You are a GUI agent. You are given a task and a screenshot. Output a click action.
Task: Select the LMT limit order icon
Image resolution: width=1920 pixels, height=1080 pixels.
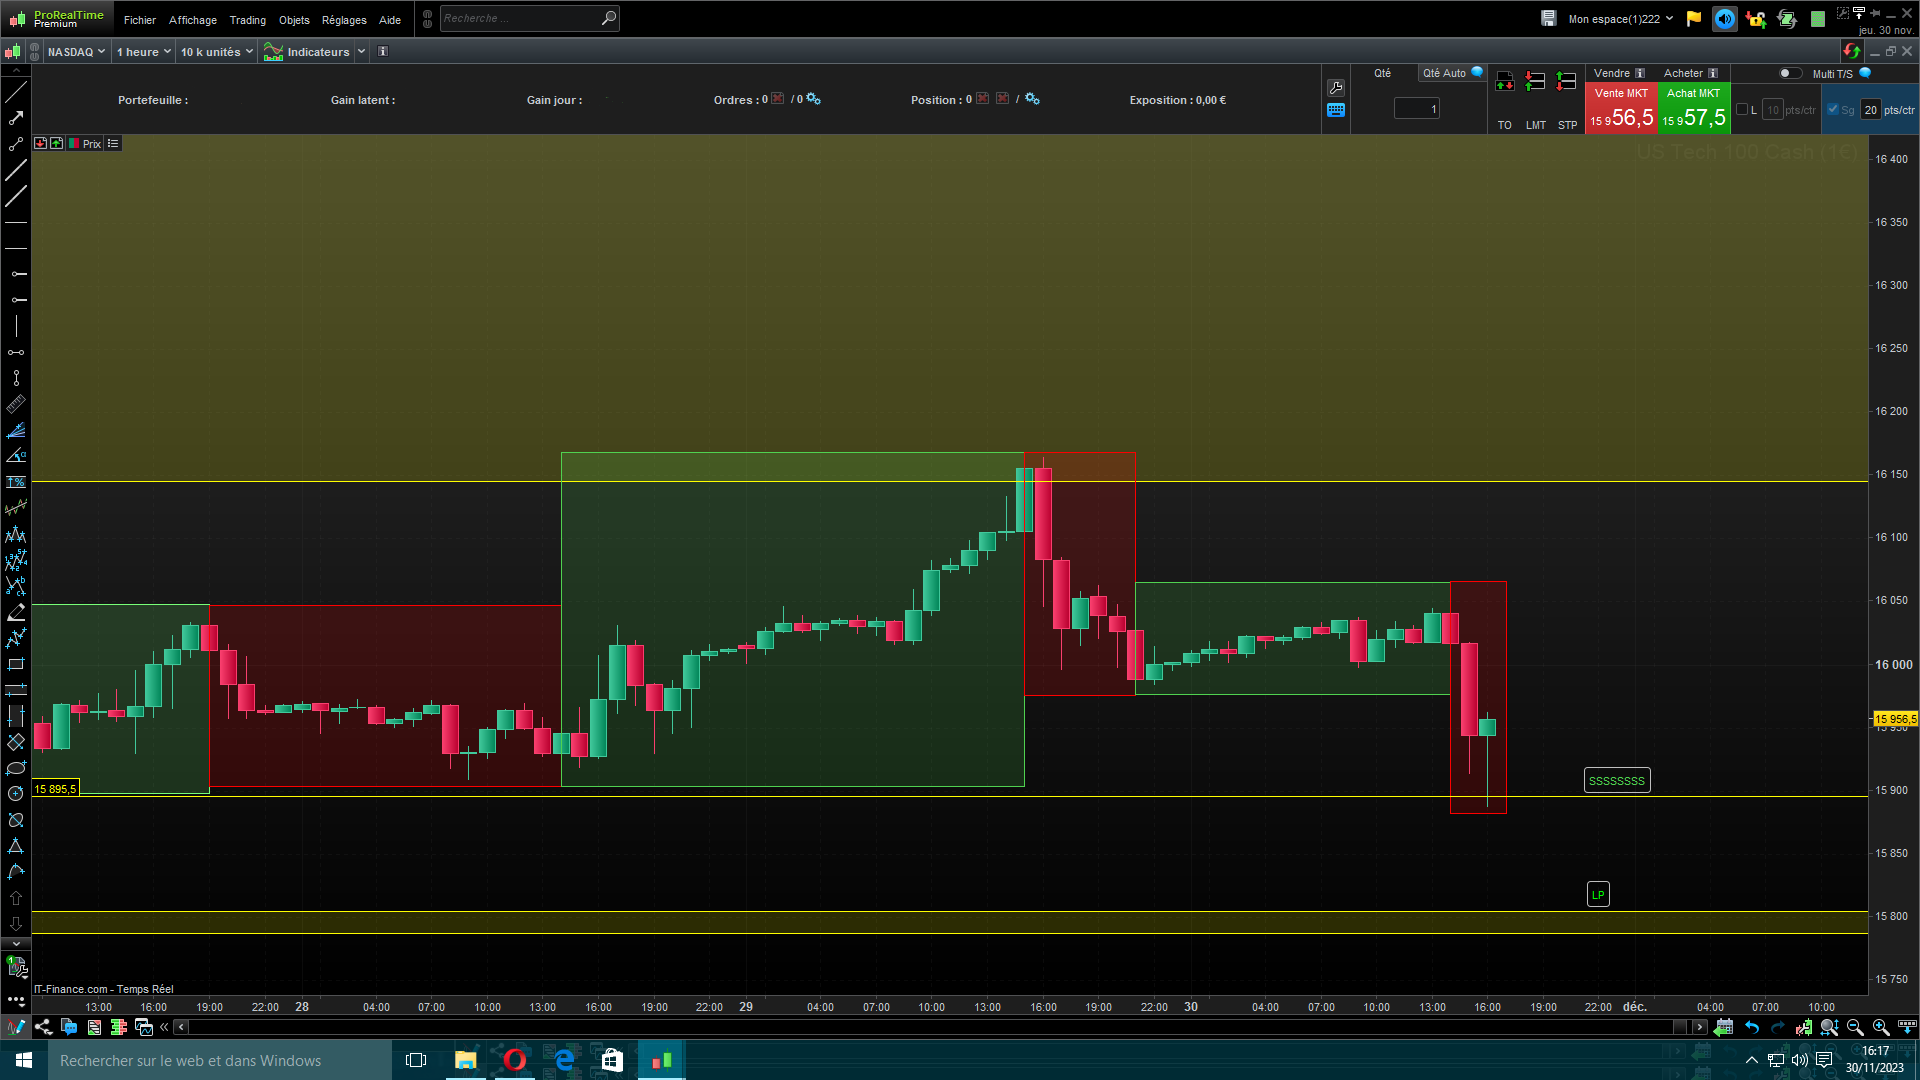1536,82
